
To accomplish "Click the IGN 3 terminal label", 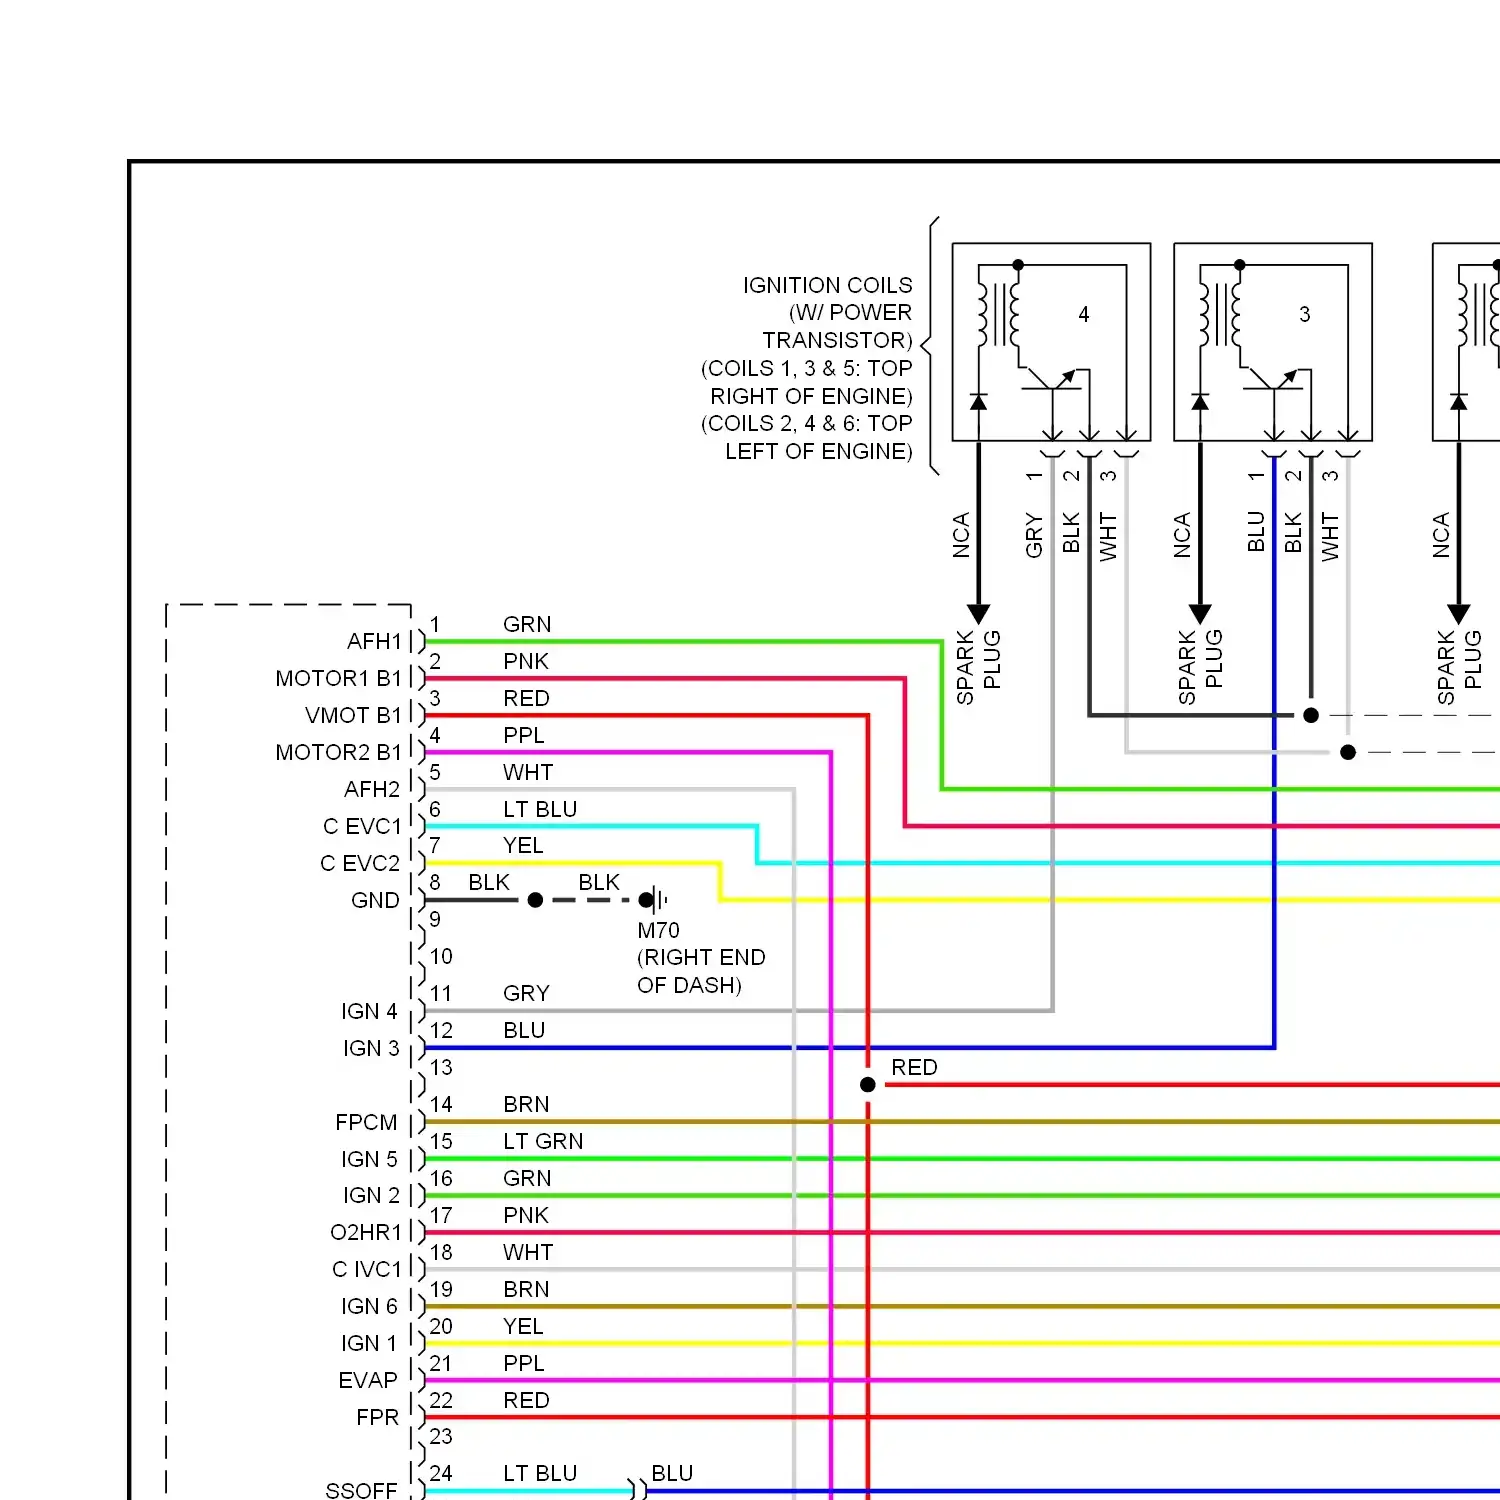I will [371, 1048].
